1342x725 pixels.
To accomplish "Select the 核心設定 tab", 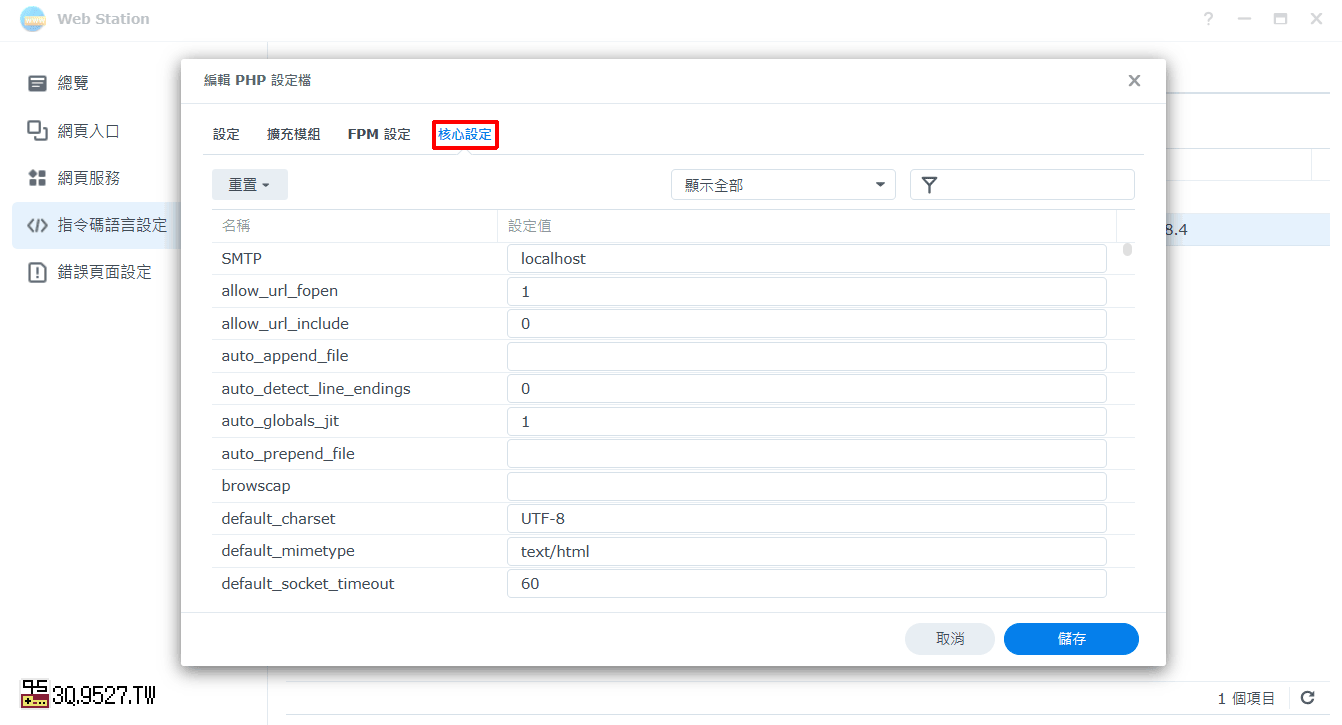I will 465,134.
